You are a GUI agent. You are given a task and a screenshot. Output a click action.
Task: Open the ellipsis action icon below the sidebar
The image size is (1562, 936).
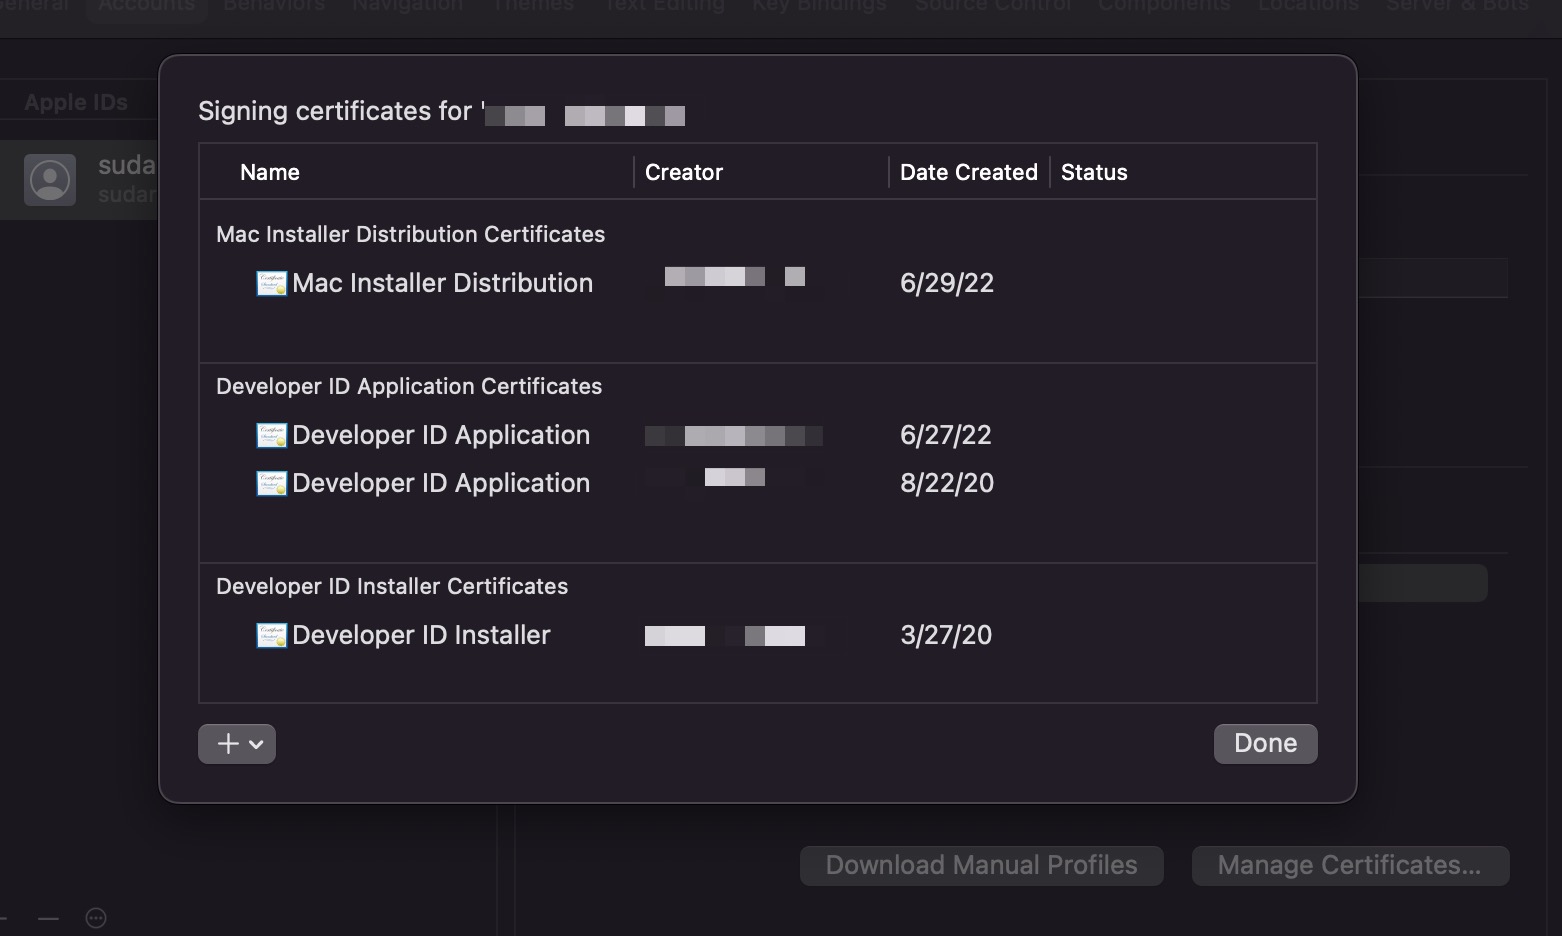(x=95, y=917)
